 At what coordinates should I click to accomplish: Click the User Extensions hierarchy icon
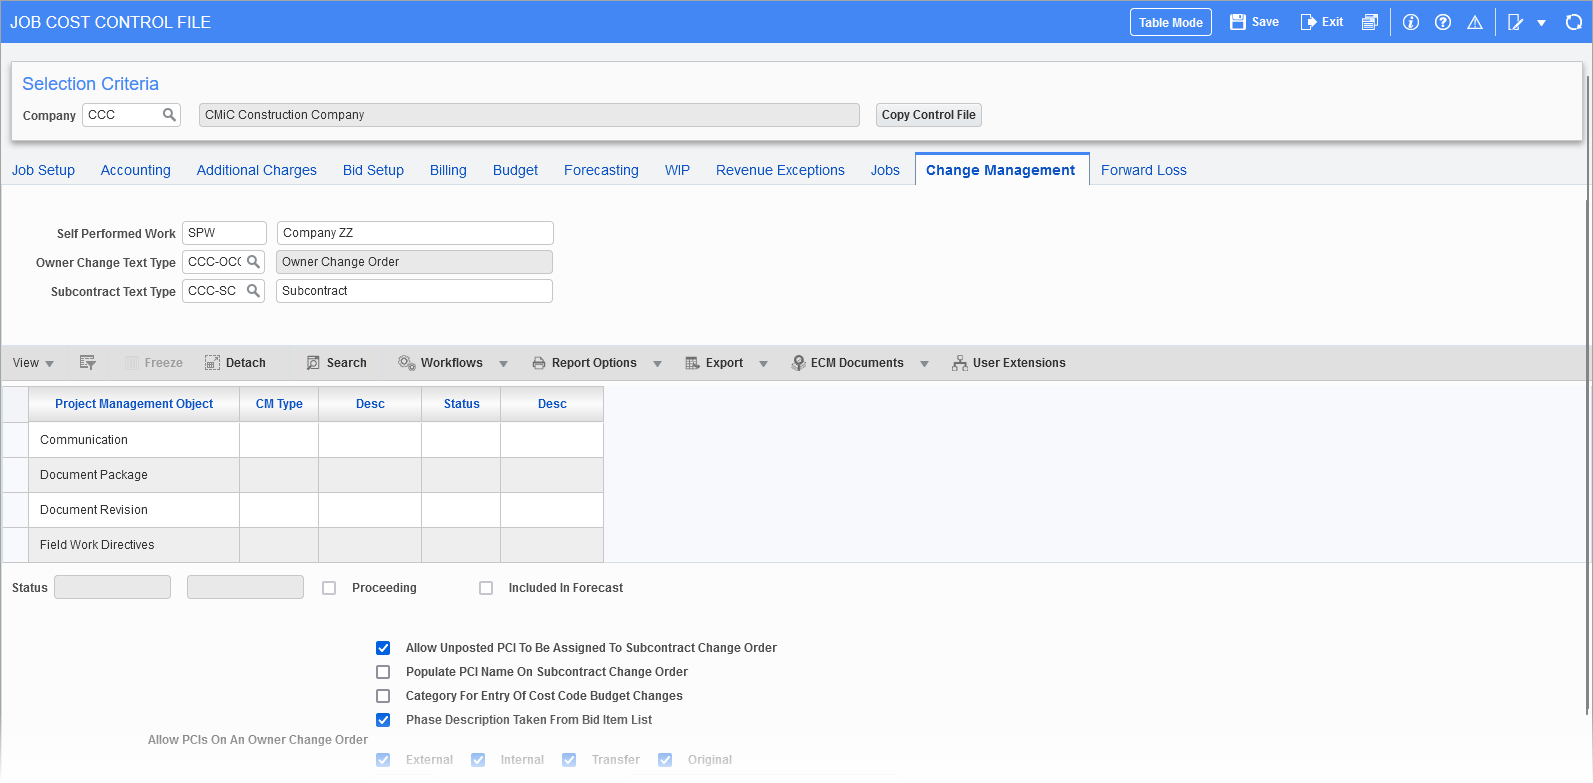click(960, 363)
